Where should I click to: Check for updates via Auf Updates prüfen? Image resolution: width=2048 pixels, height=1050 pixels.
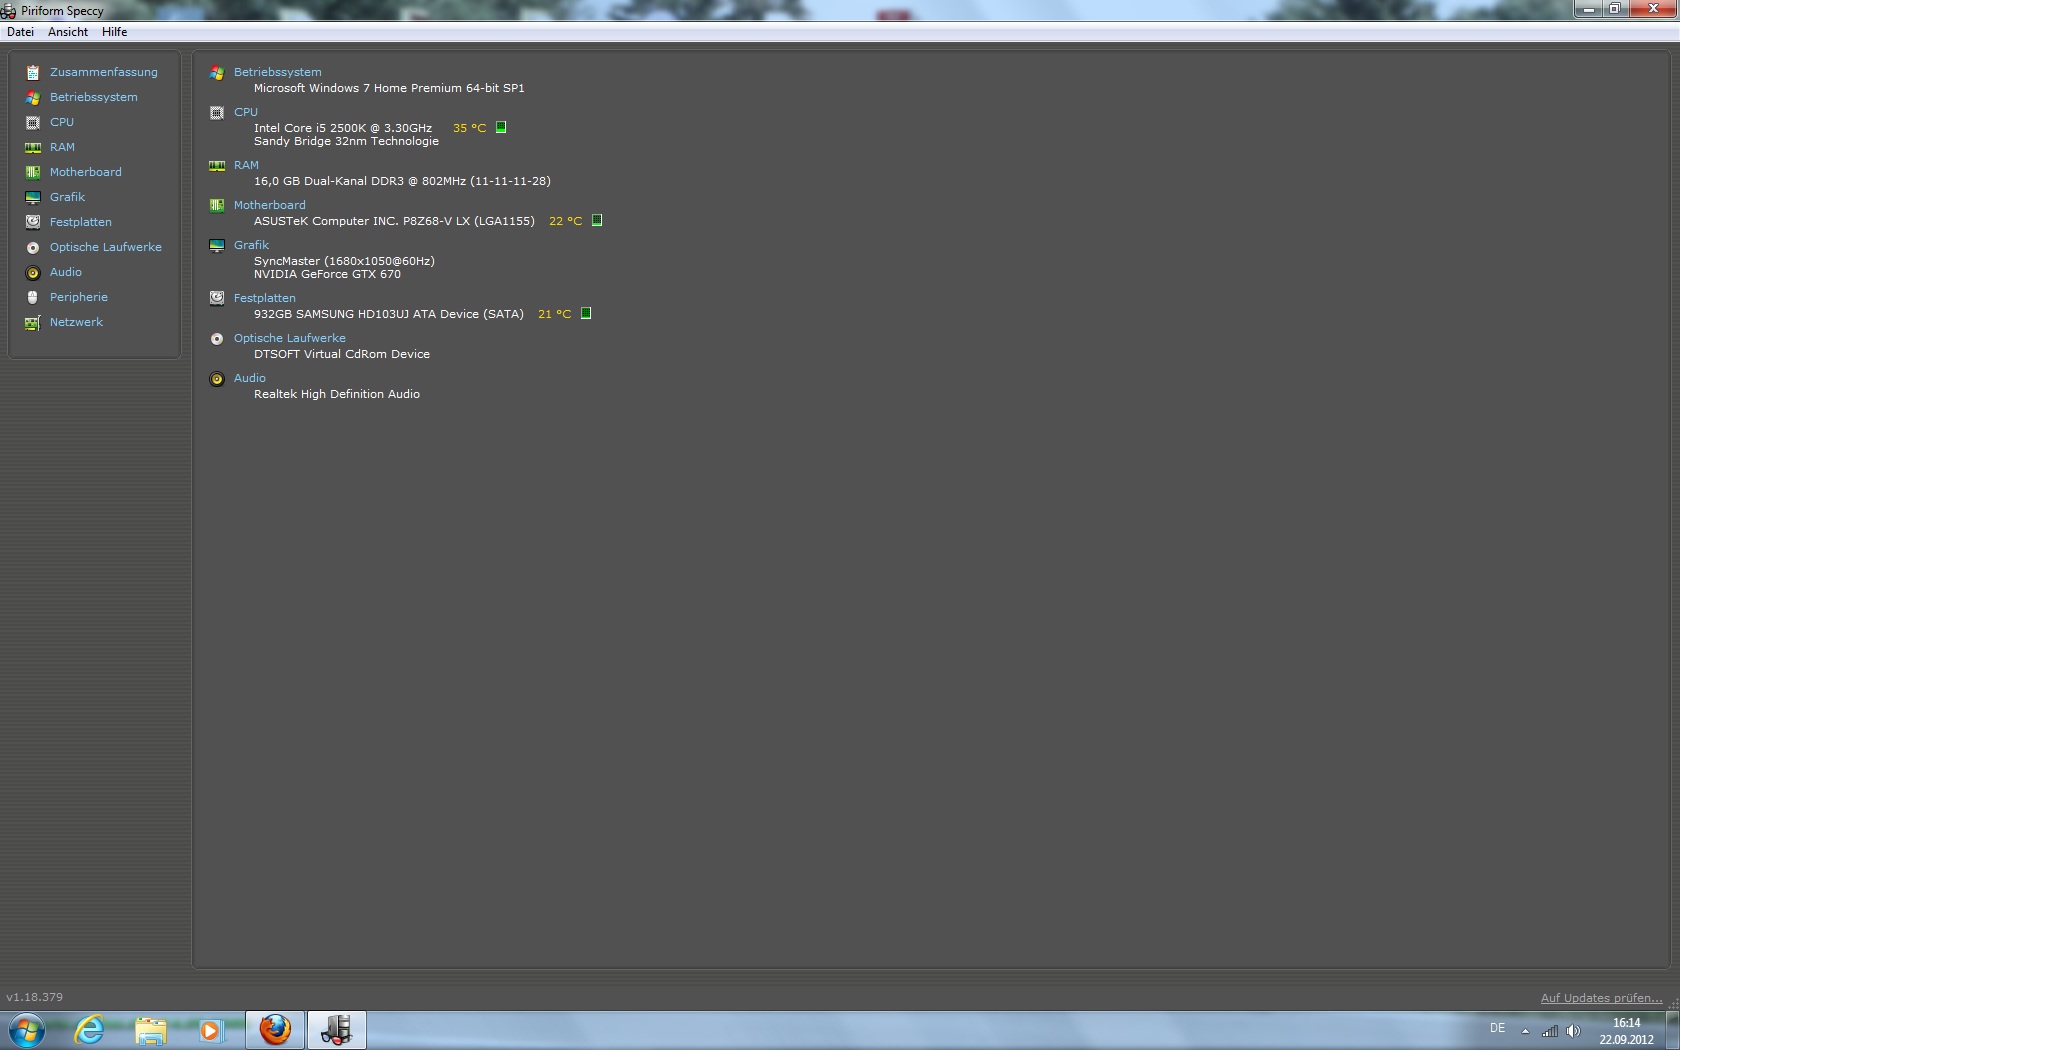(x=1601, y=998)
